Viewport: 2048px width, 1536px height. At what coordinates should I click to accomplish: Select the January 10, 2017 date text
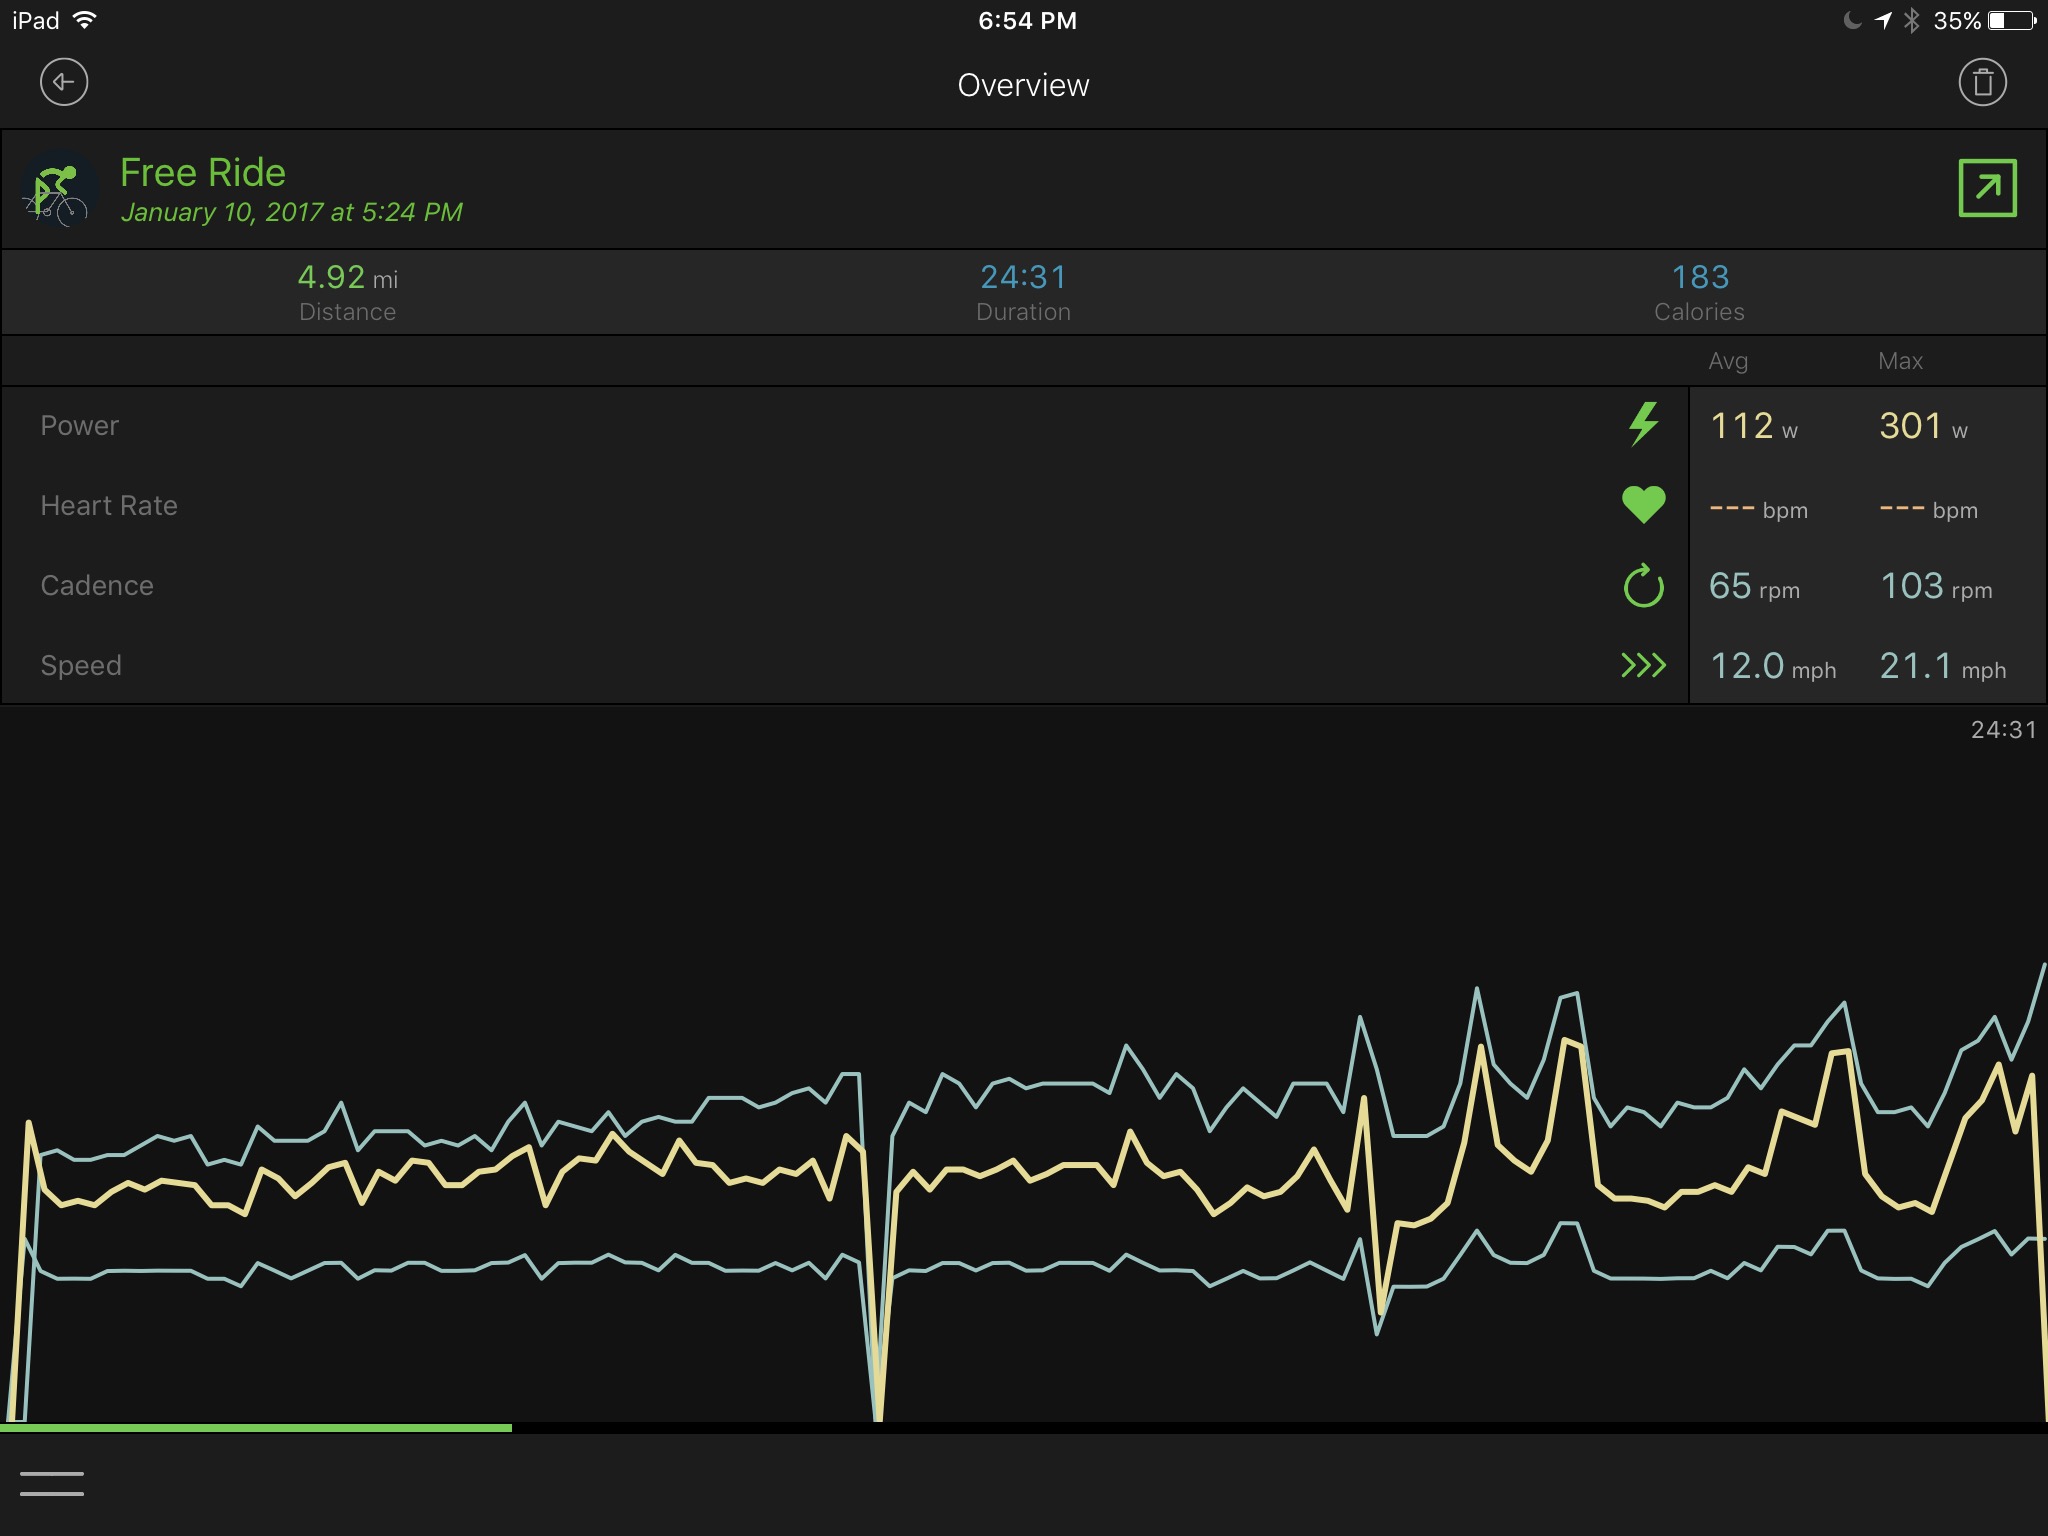[291, 212]
